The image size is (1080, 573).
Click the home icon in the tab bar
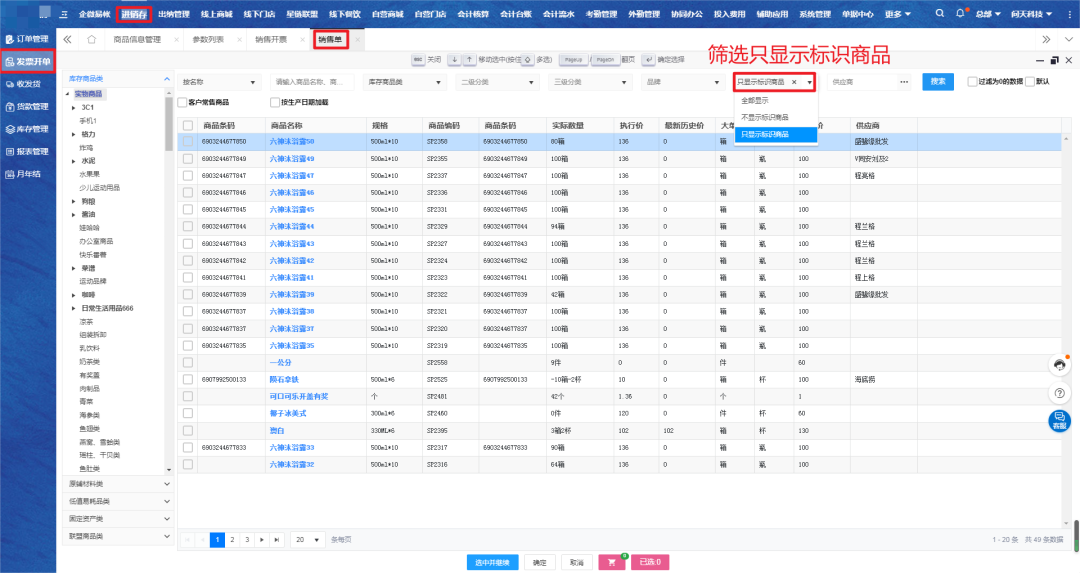click(91, 39)
